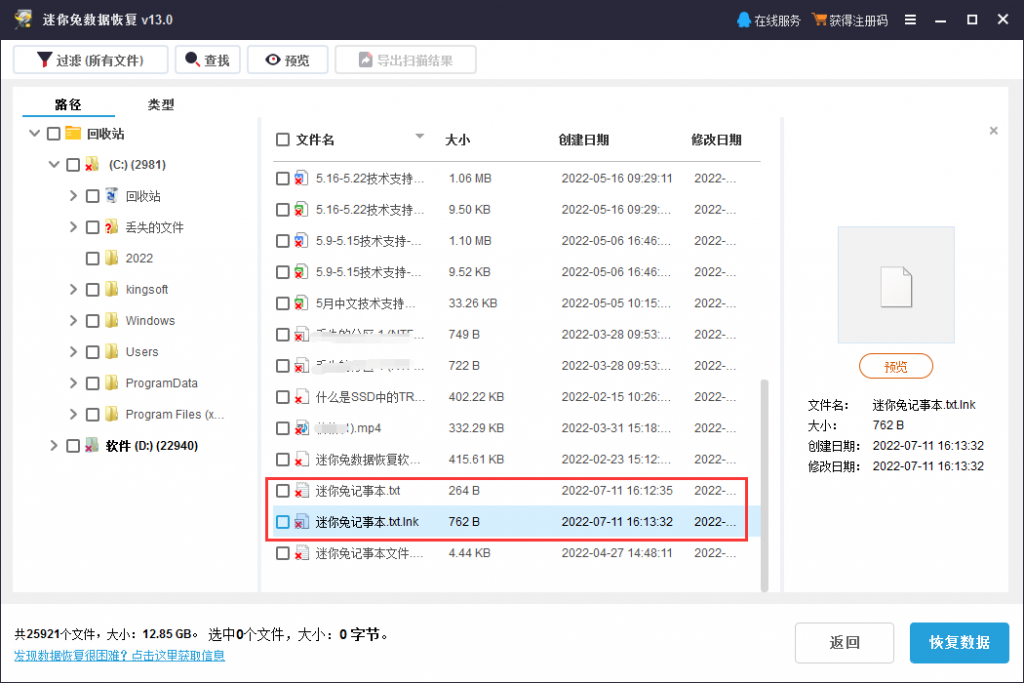
Task: Click the shopping cart registration code icon
Action: pos(819,20)
